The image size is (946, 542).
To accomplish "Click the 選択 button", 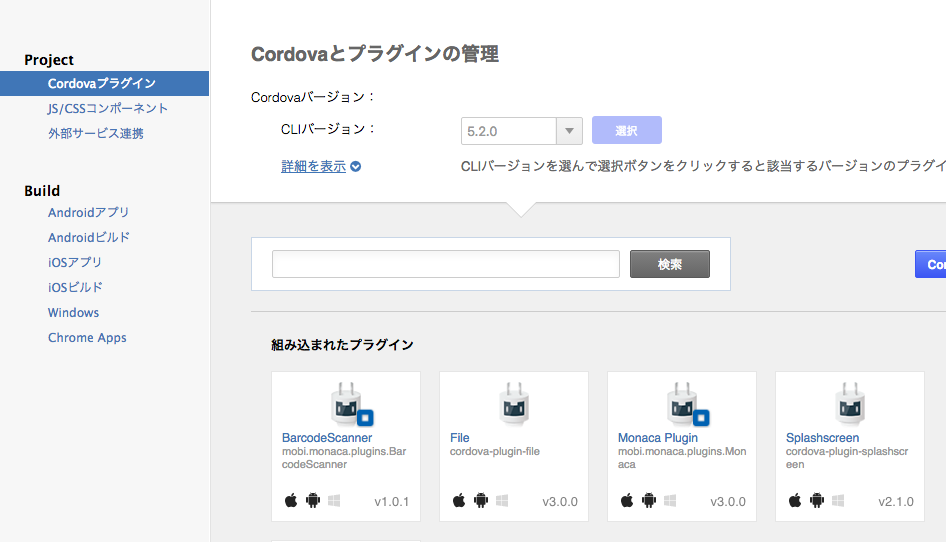I will point(626,130).
